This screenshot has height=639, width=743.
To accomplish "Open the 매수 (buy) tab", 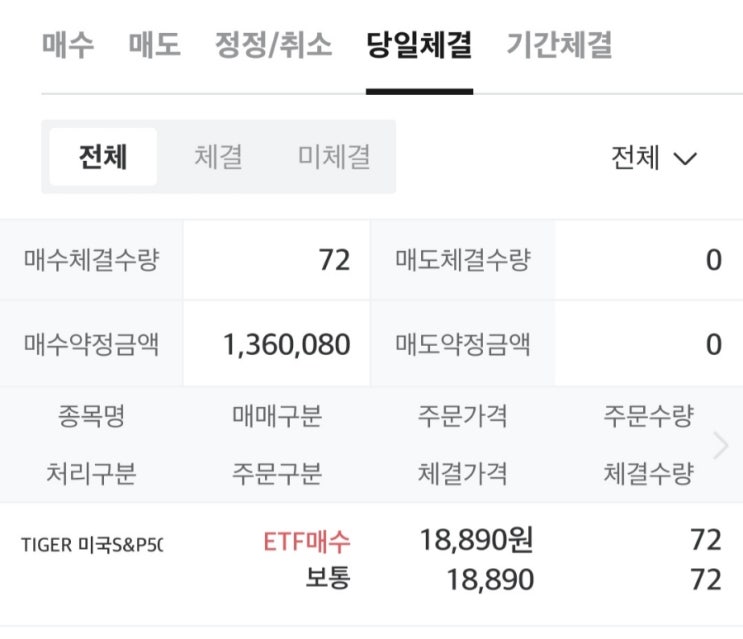I will pos(68,46).
